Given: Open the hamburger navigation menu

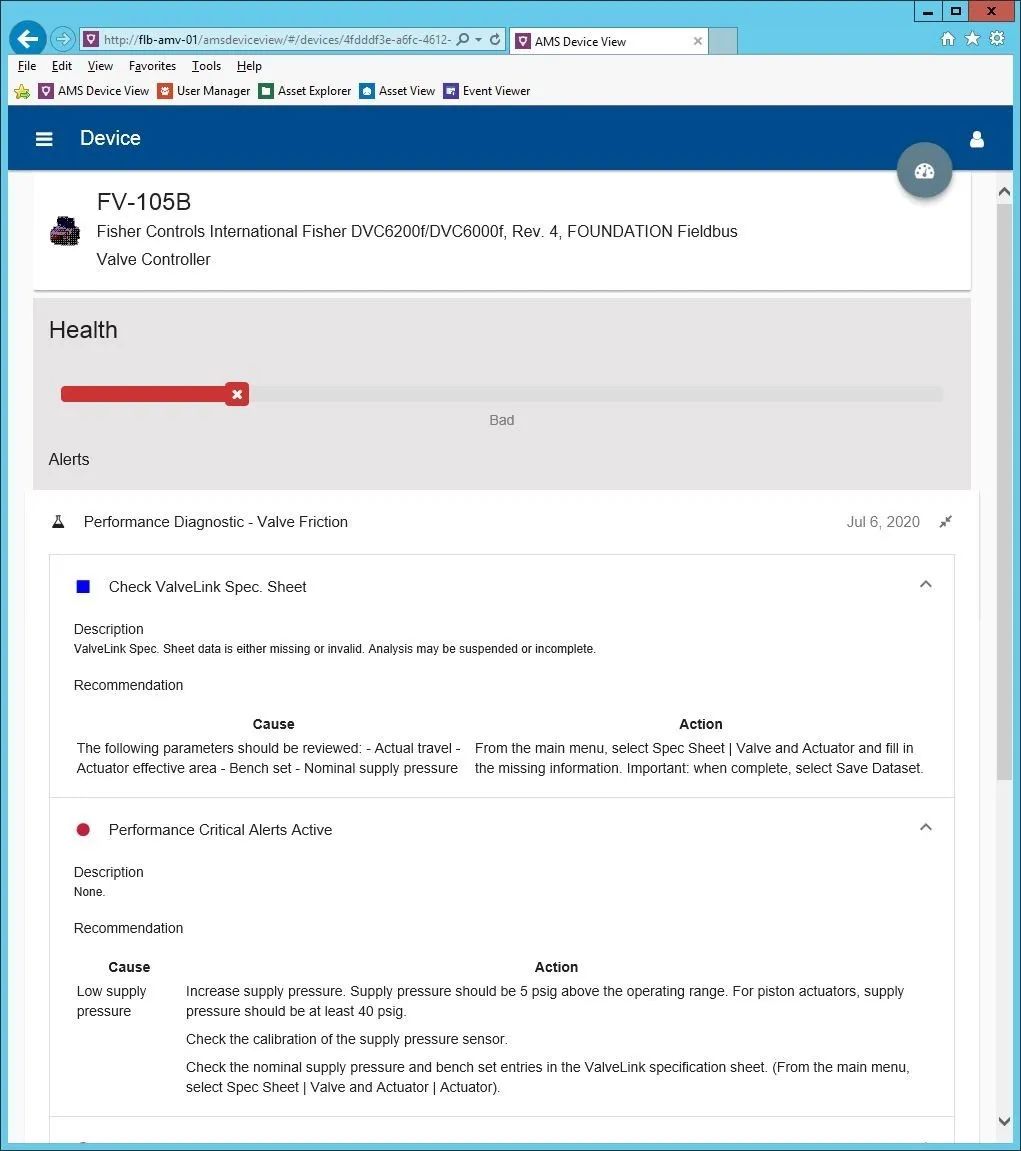Looking at the screenshot, I should (44, 139).
